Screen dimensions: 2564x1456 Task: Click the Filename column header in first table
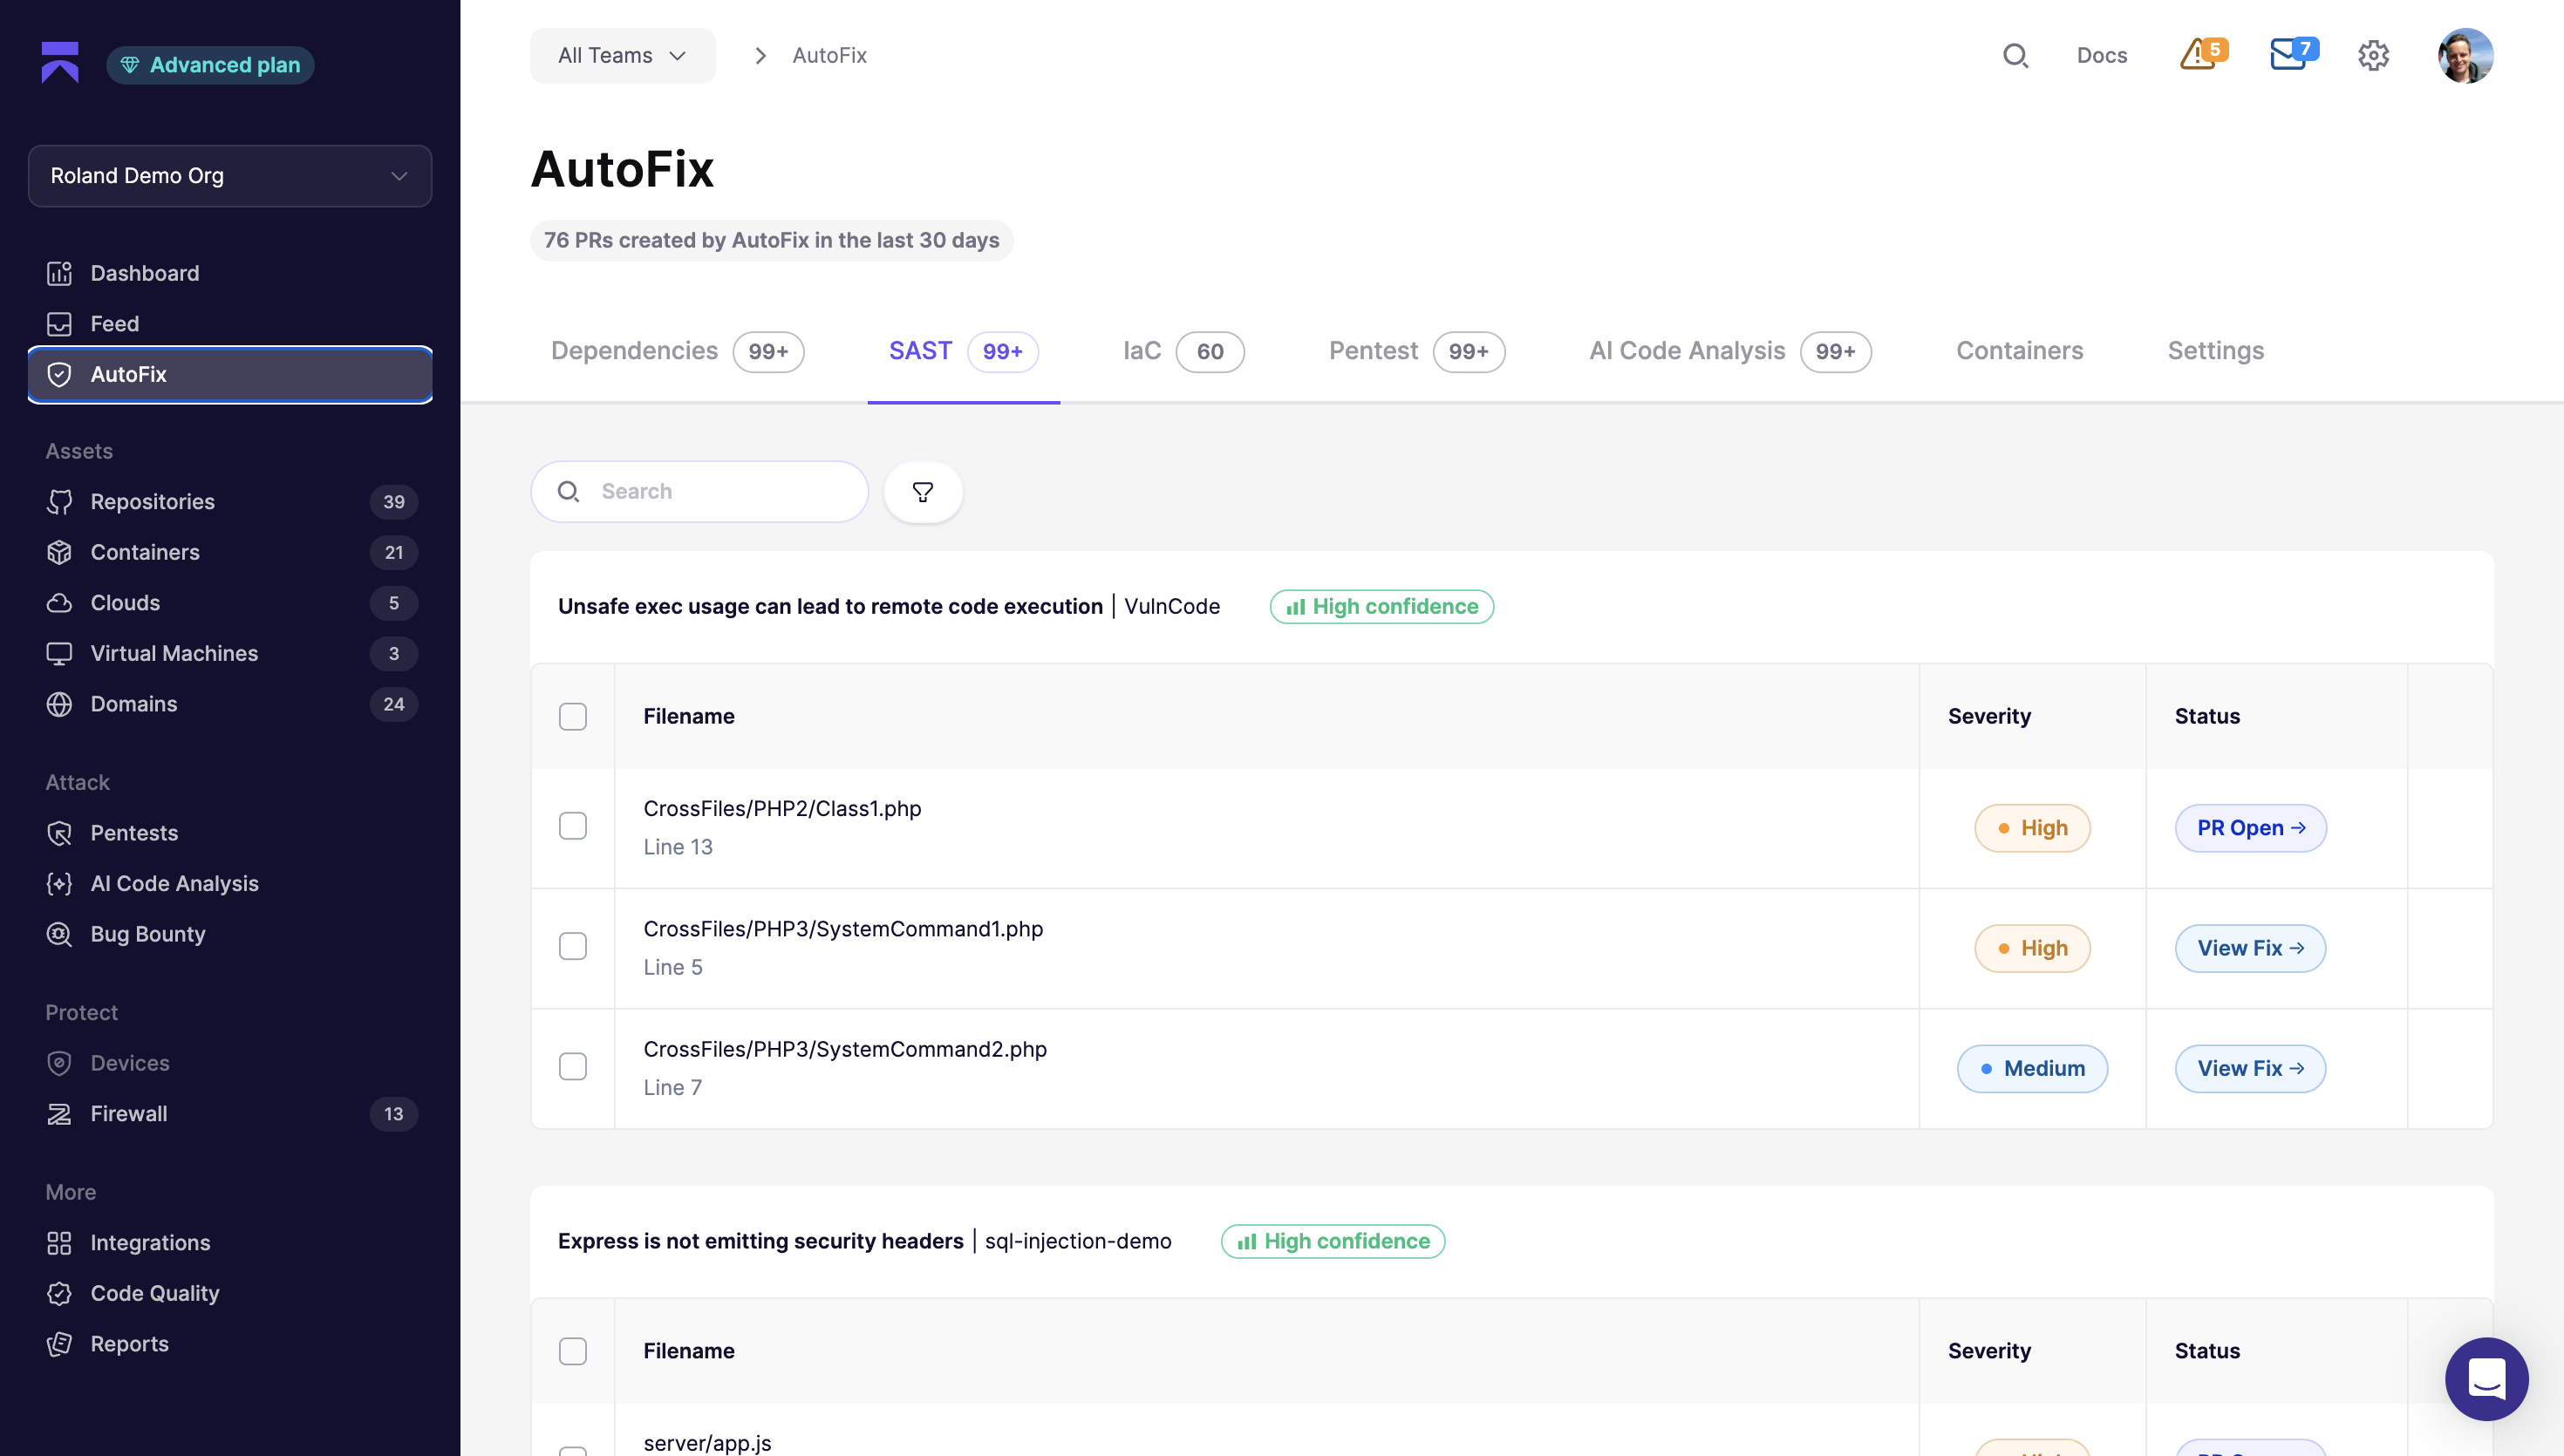(x=689, y=717)
